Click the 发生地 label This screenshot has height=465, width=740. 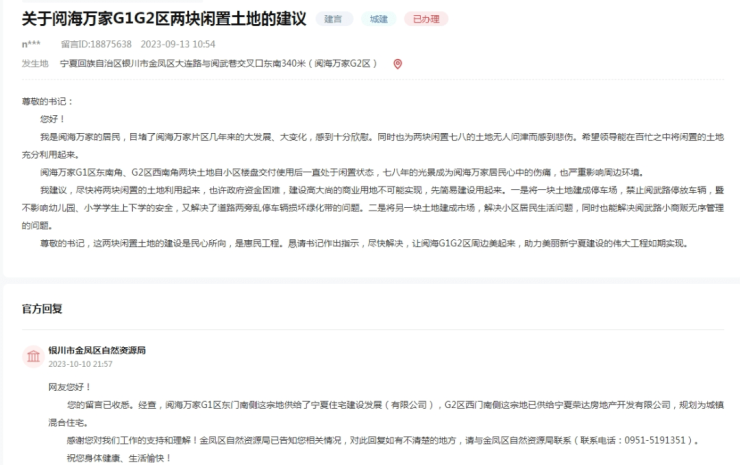[x=35, y=64]
